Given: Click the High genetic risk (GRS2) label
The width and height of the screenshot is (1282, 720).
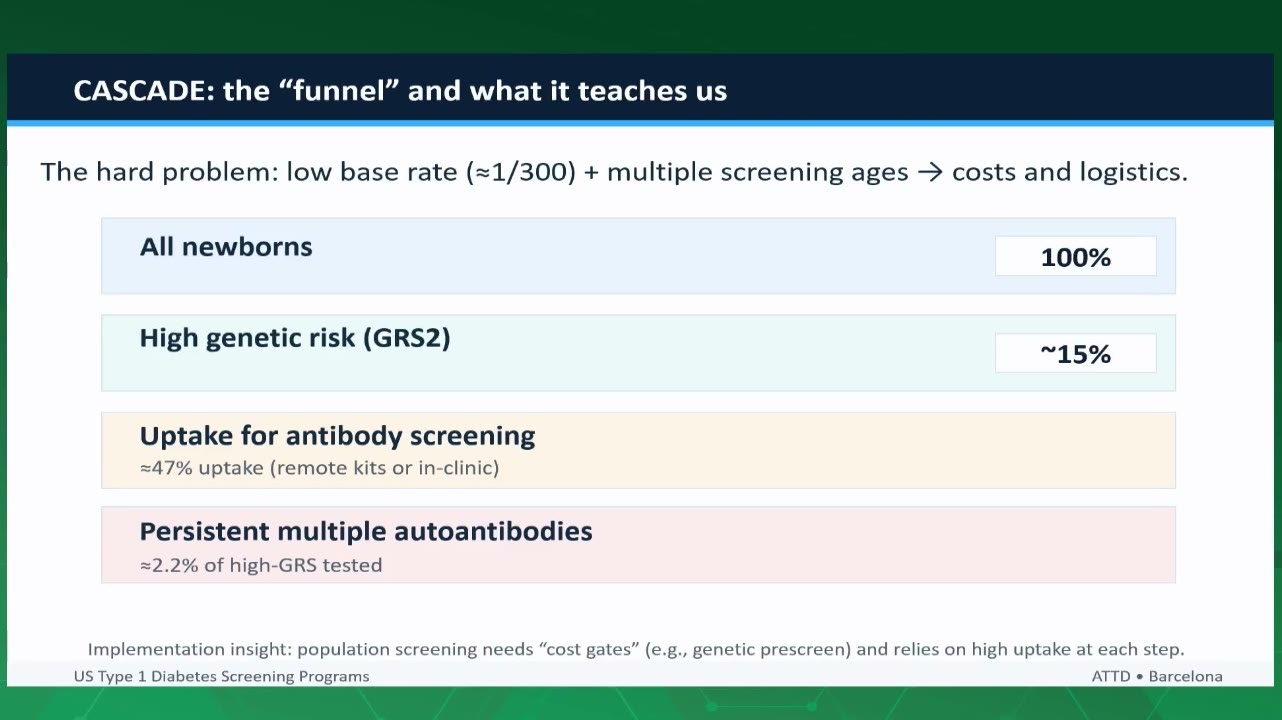Looking at the screenshot, I should click(295, 338).
